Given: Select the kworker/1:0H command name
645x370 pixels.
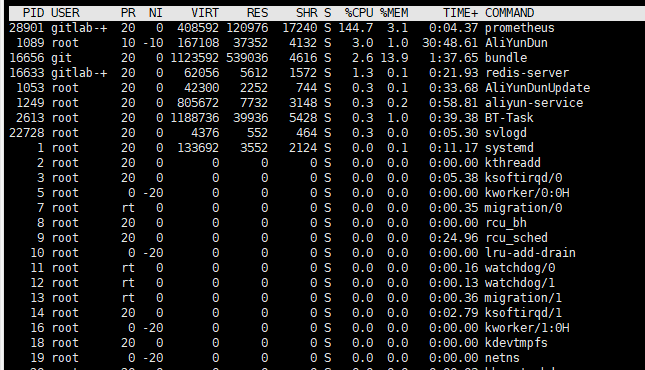Looking at the screenshot, I should [x=527, y=328].
